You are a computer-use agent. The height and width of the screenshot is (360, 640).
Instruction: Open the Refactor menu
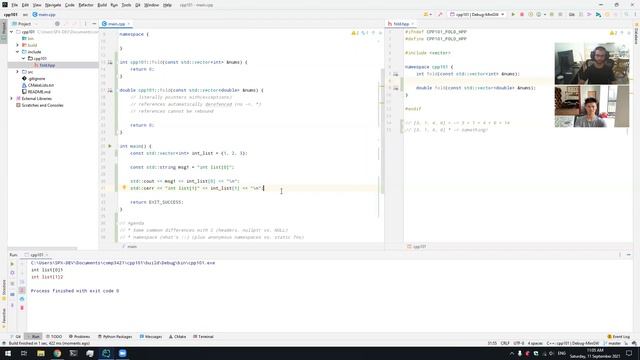point(86,5)
